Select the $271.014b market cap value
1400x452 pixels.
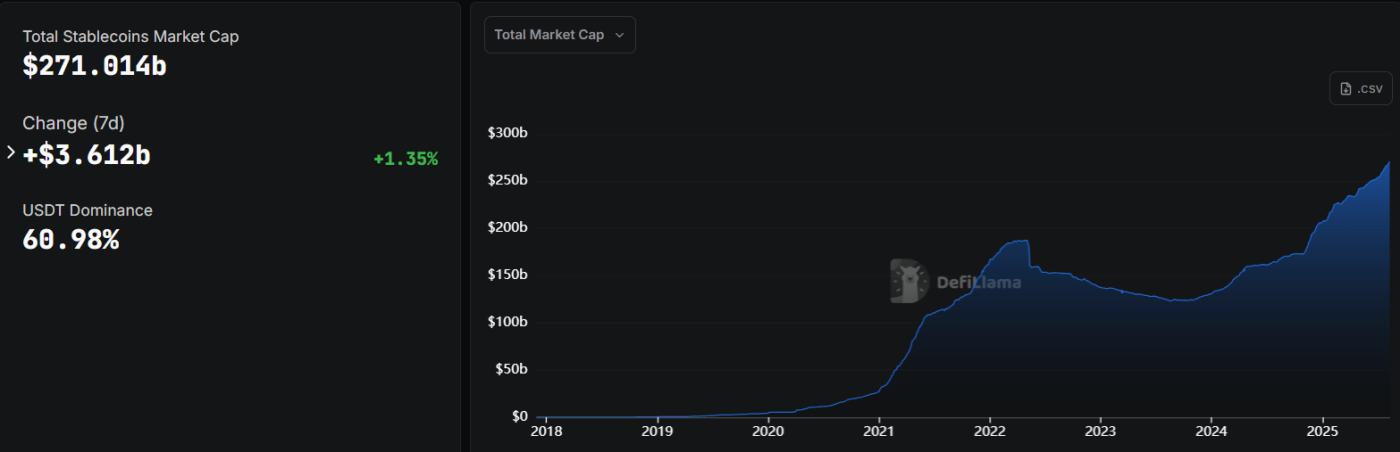pos(95,67)
